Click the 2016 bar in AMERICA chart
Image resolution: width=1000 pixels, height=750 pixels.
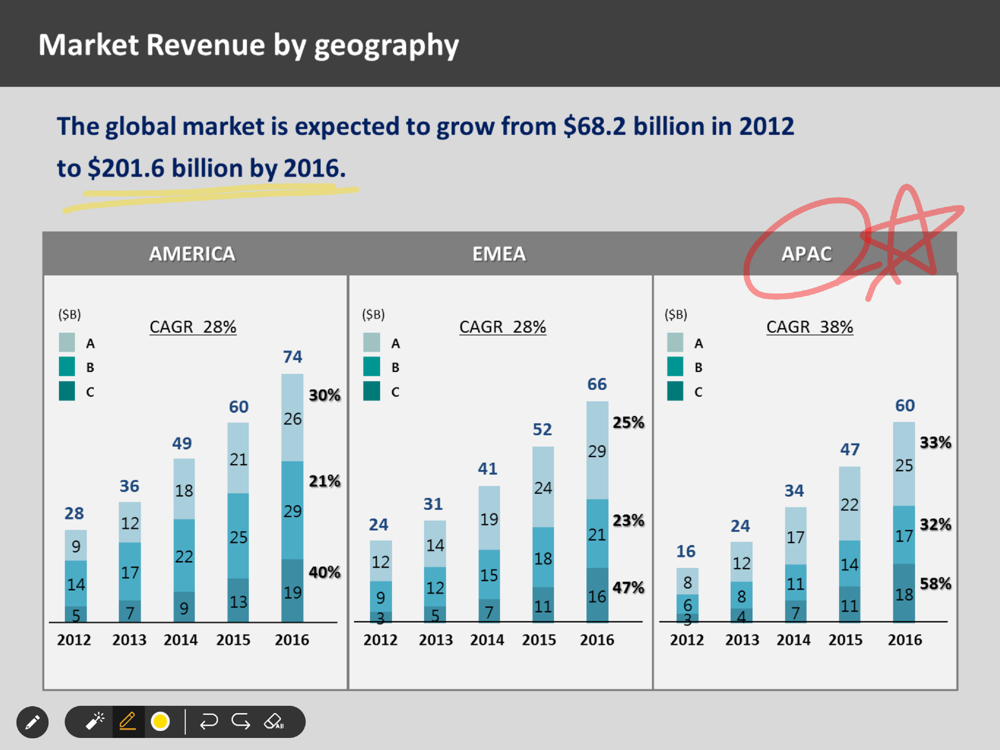pos(291,500)
